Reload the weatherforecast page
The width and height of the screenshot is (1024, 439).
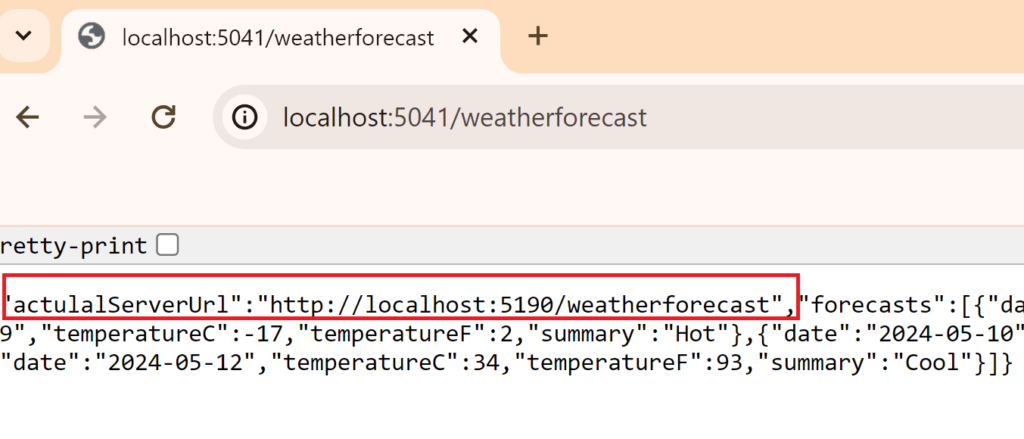(163, 118)
